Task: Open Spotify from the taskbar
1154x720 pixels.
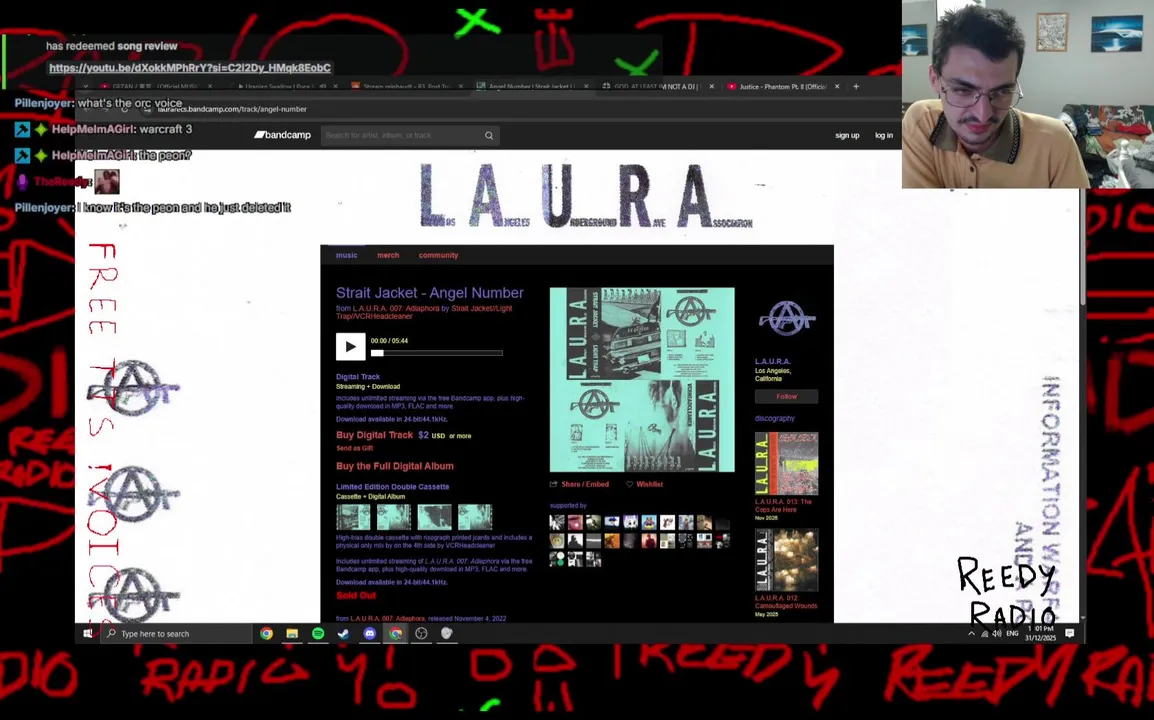Action: 318,634
